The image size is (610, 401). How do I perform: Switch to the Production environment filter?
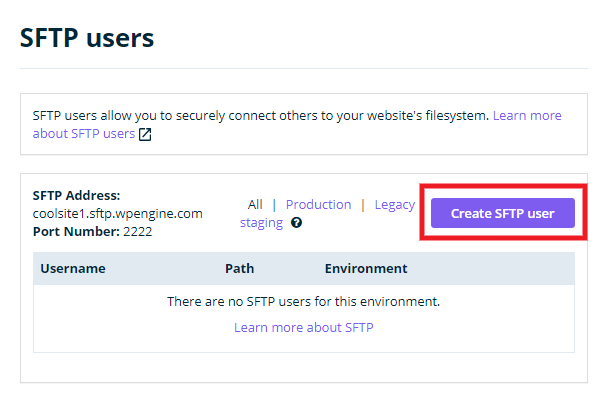point(318,204)
